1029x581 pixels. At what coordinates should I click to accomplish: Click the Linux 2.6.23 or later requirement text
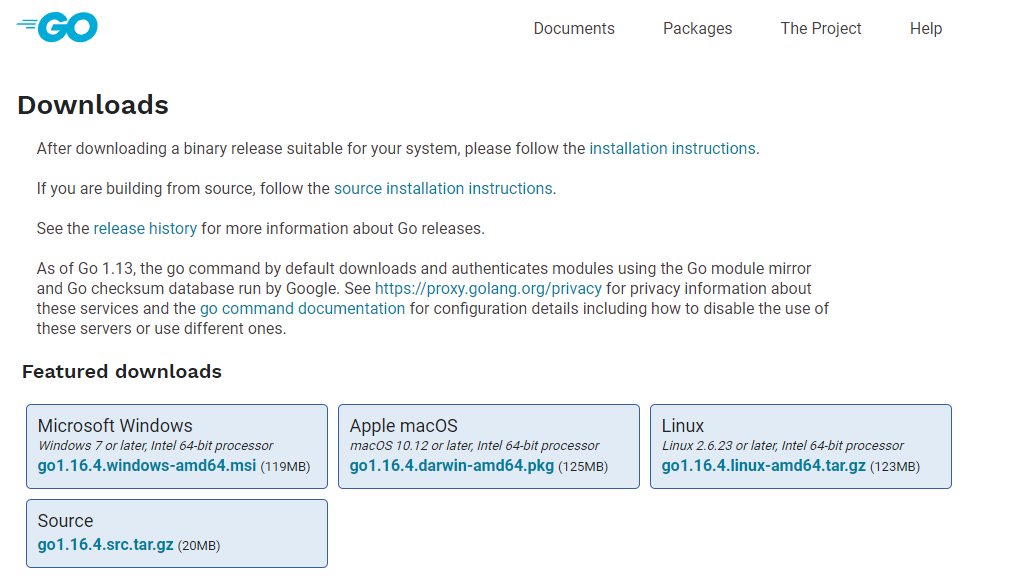coord(783,446)
